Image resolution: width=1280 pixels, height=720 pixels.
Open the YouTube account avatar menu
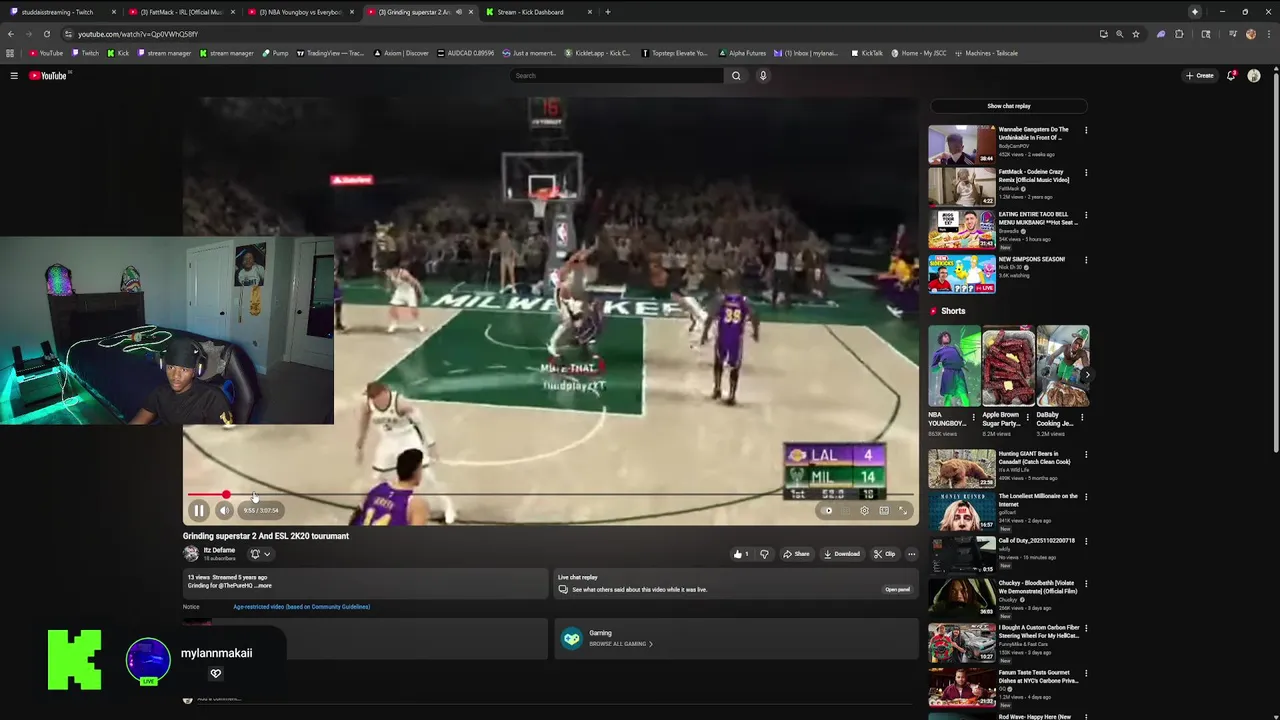pos(1254,76)
